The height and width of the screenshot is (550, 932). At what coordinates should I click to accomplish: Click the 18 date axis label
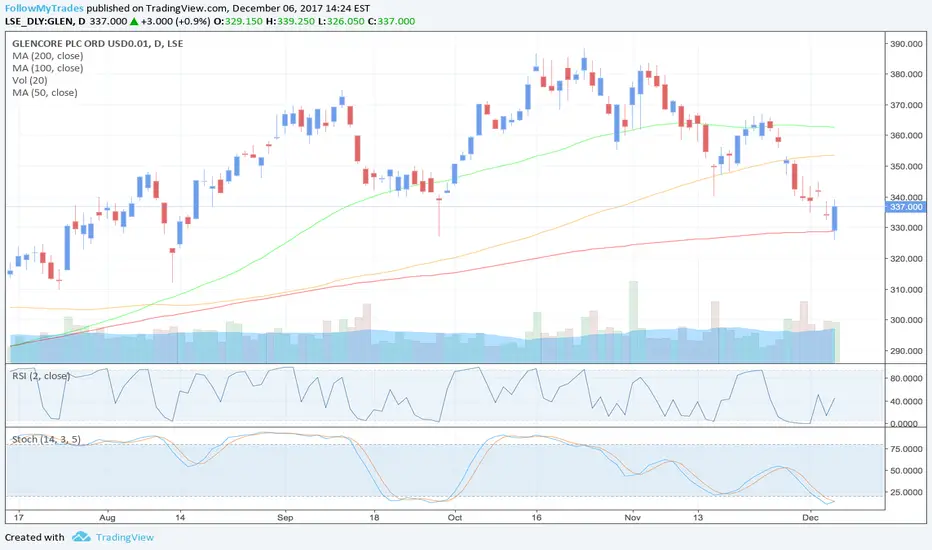point(374,517)
